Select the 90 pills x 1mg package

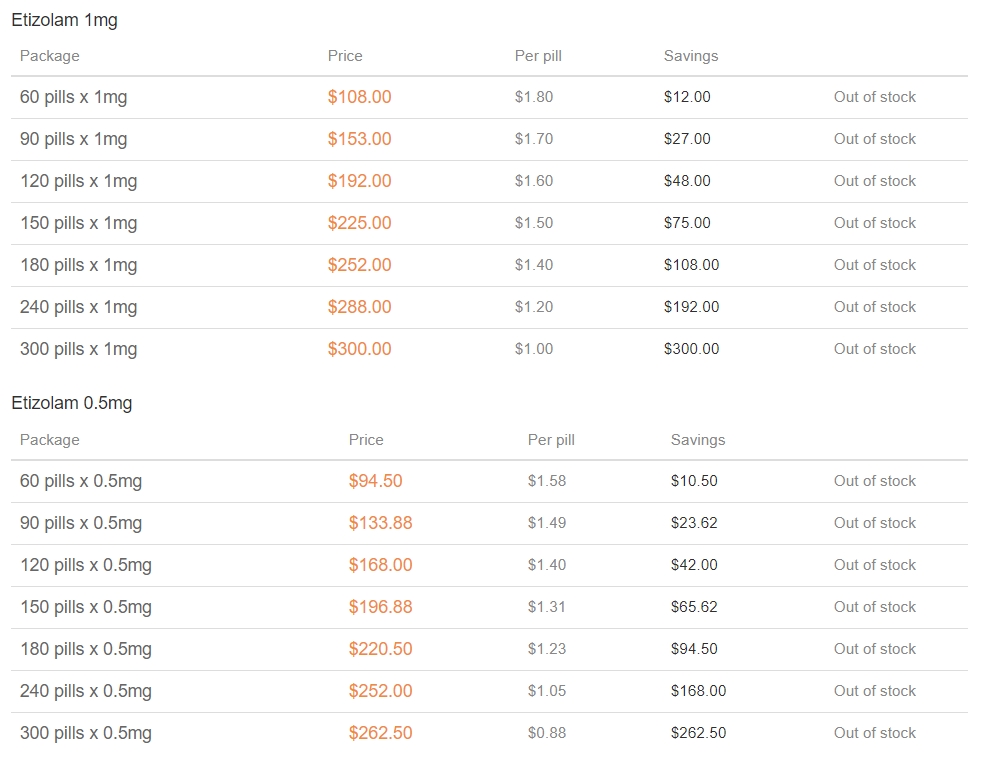coord(73,139)
